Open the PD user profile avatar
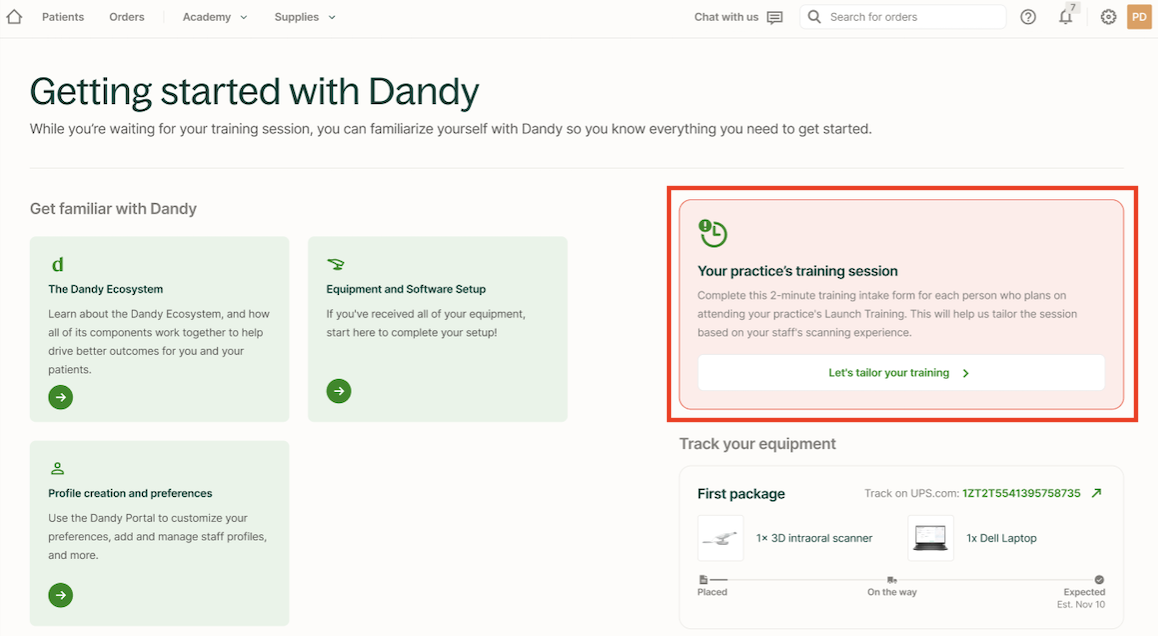The width and height of the screenshot is (1158, 636). 1139,17
